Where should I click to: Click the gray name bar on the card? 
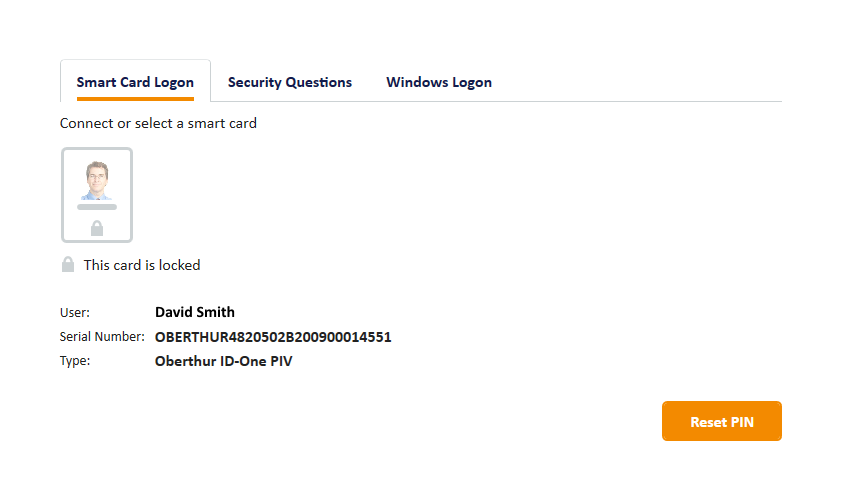[97, 207]
